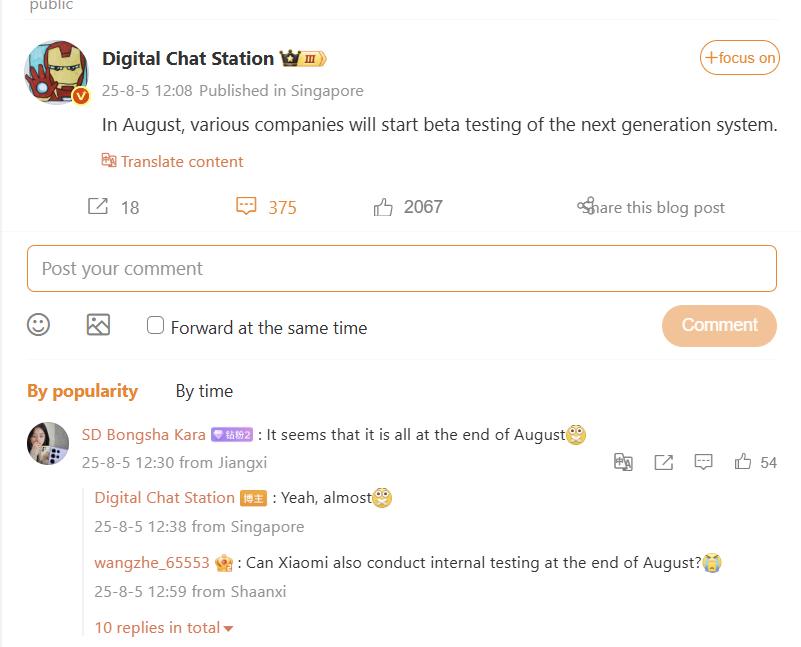Screen dimensions: 801x647
Task: Select By popularity sorting tab
Action: [82, 391]
